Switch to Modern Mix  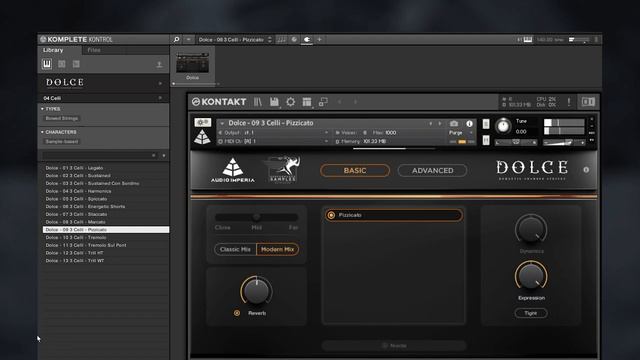point(278,249)
